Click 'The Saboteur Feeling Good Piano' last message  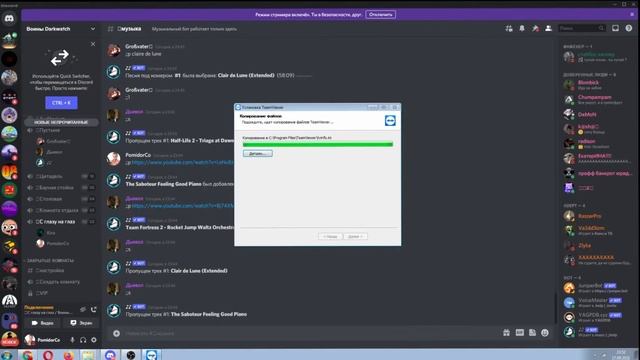click(209, 314)
